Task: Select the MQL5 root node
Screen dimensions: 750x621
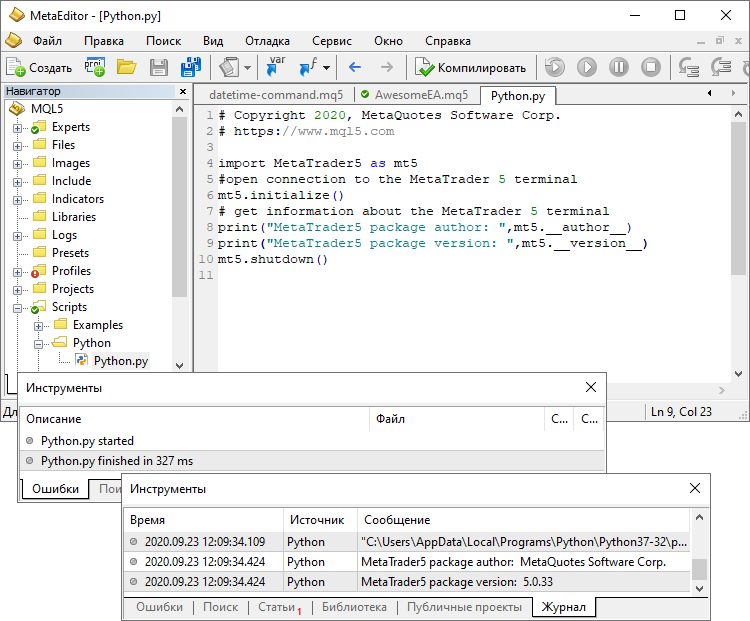Action: (x=47, y=109)
